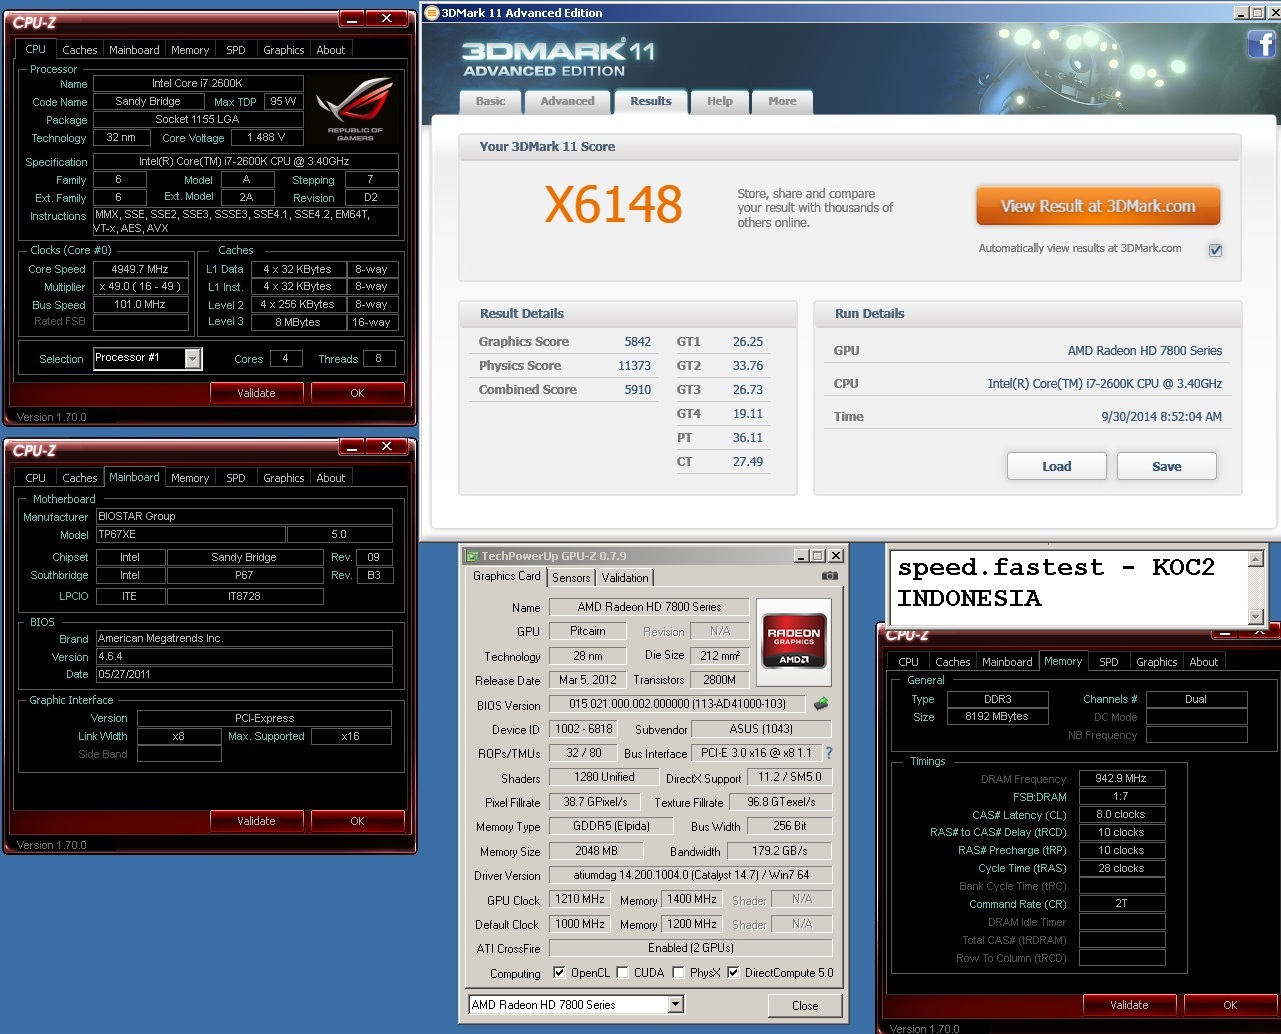Open Graphics tab in Memory CPU-Z window
1281x1034 pixels.
point(1157,662)
